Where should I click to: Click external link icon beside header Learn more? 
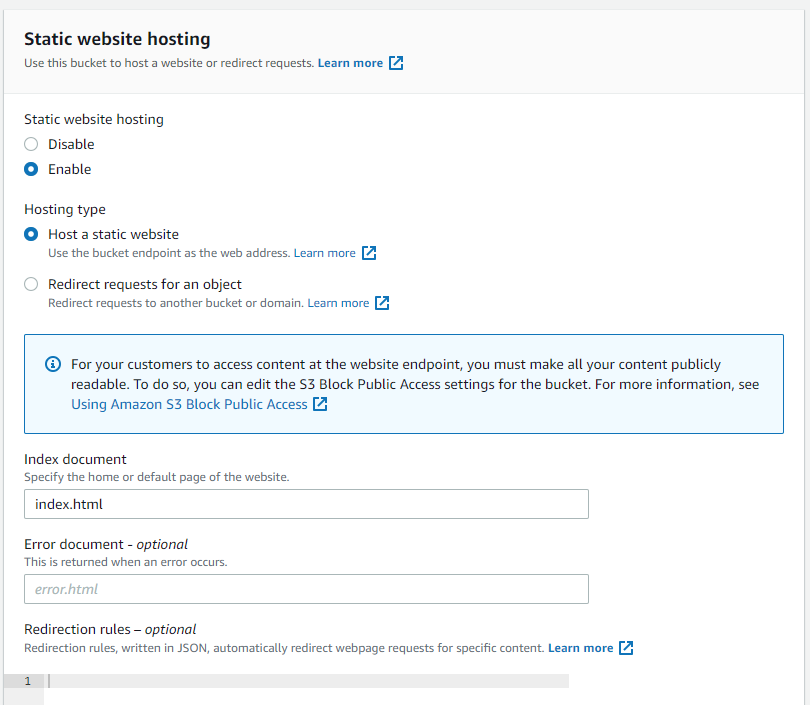pos(396,63)
